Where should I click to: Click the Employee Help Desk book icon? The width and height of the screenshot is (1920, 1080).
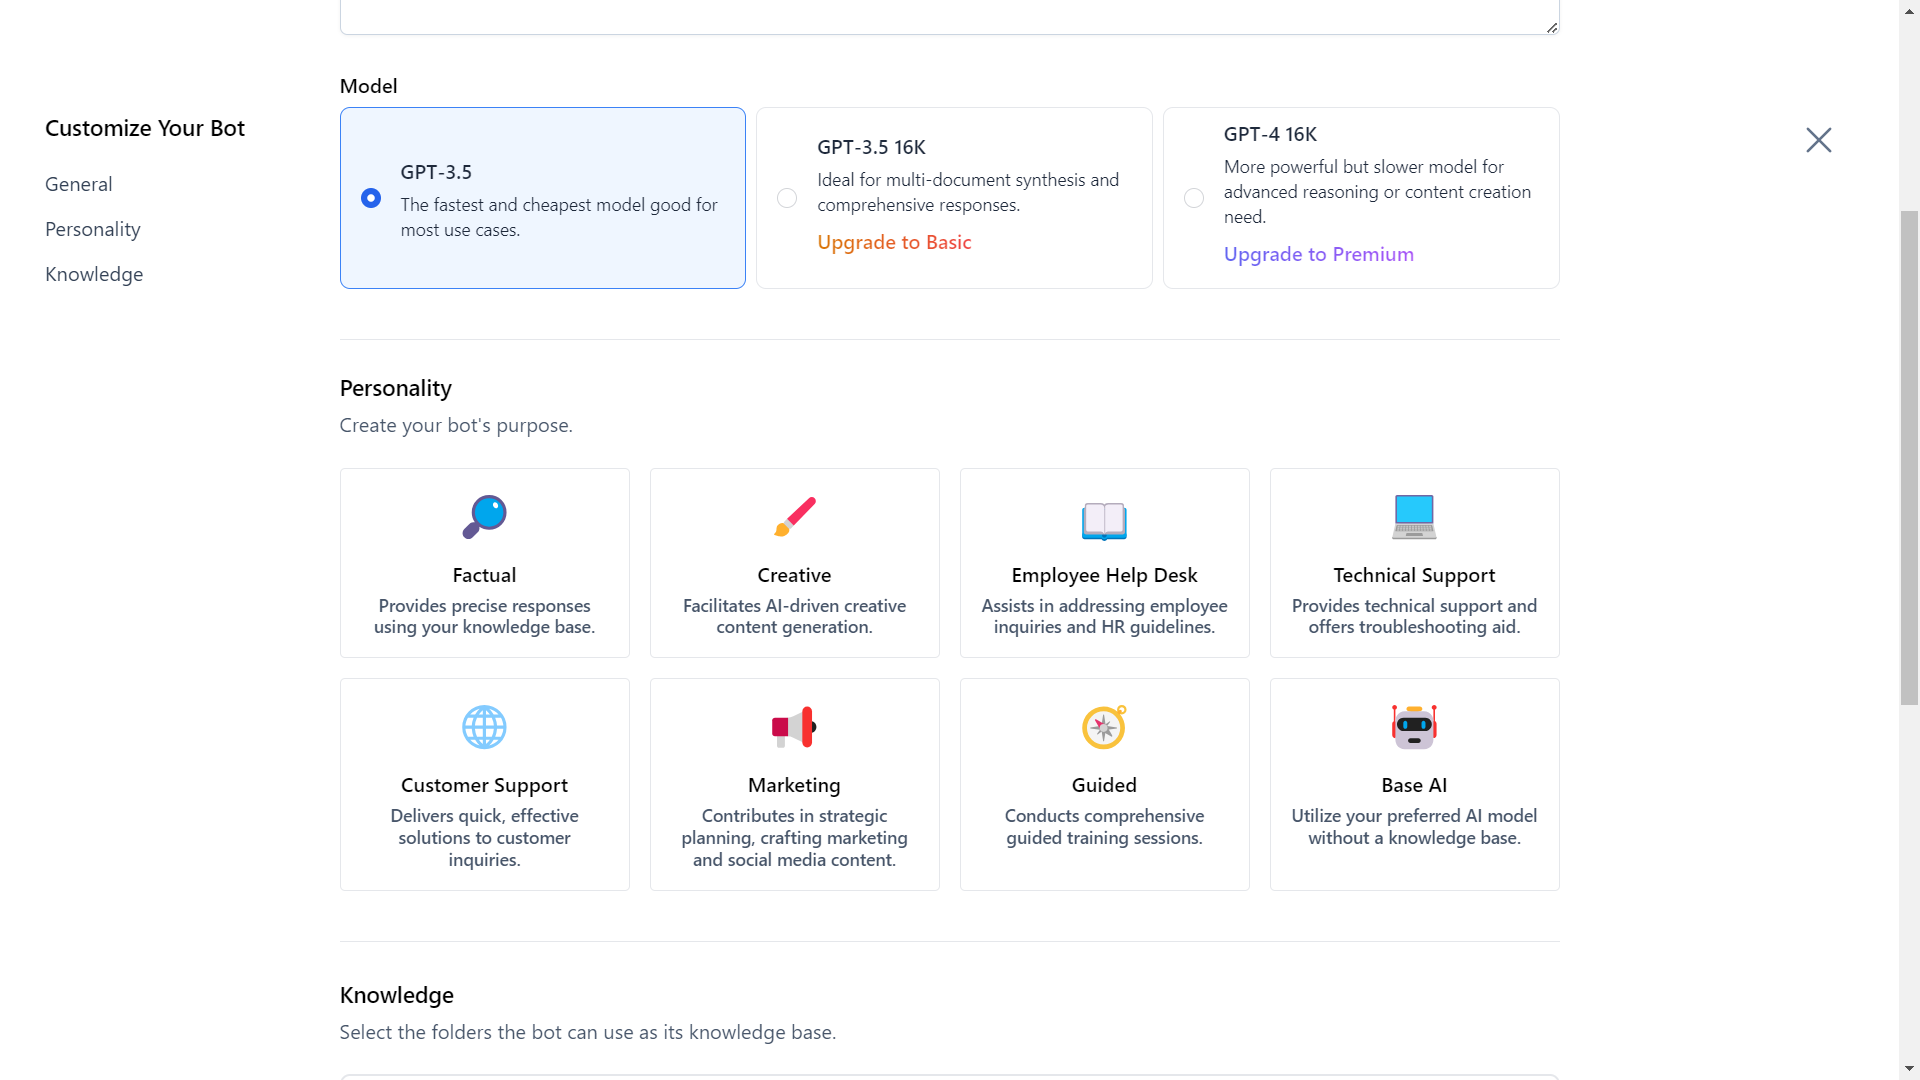(1104, 520)
